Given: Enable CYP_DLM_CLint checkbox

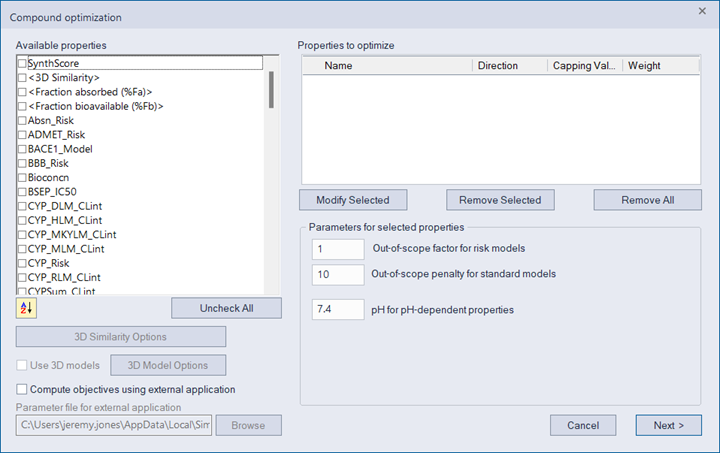Looking at the screenshot, I should pos(22,206).
